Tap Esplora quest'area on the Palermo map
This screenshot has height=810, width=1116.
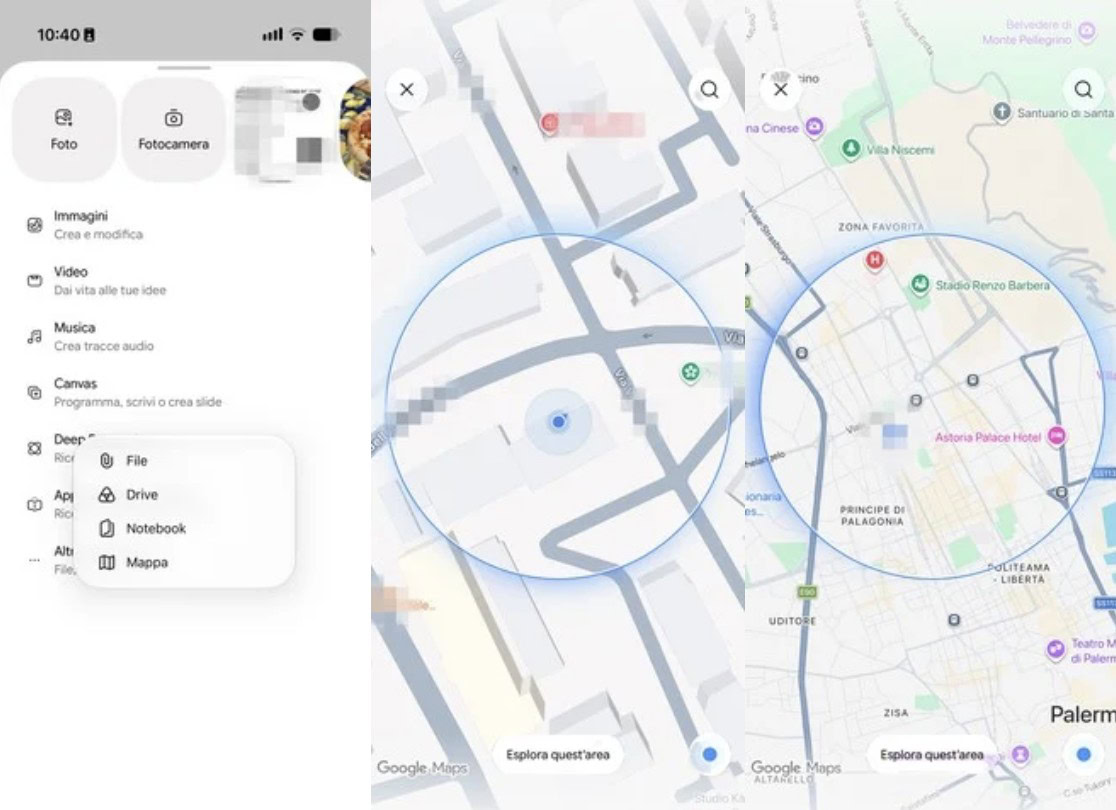coord(932,754)
